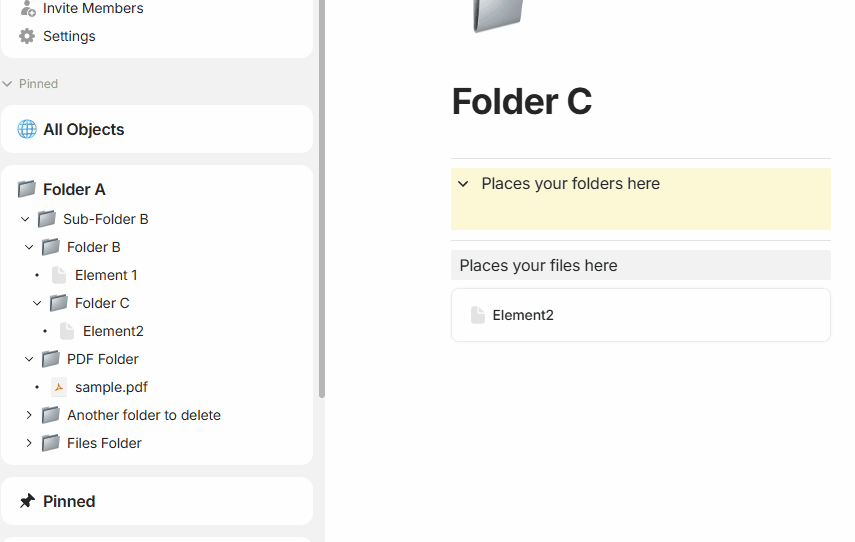Open the Pinned widget title
This screenshot has height=542, width=855.
click(x=69, y=501)
